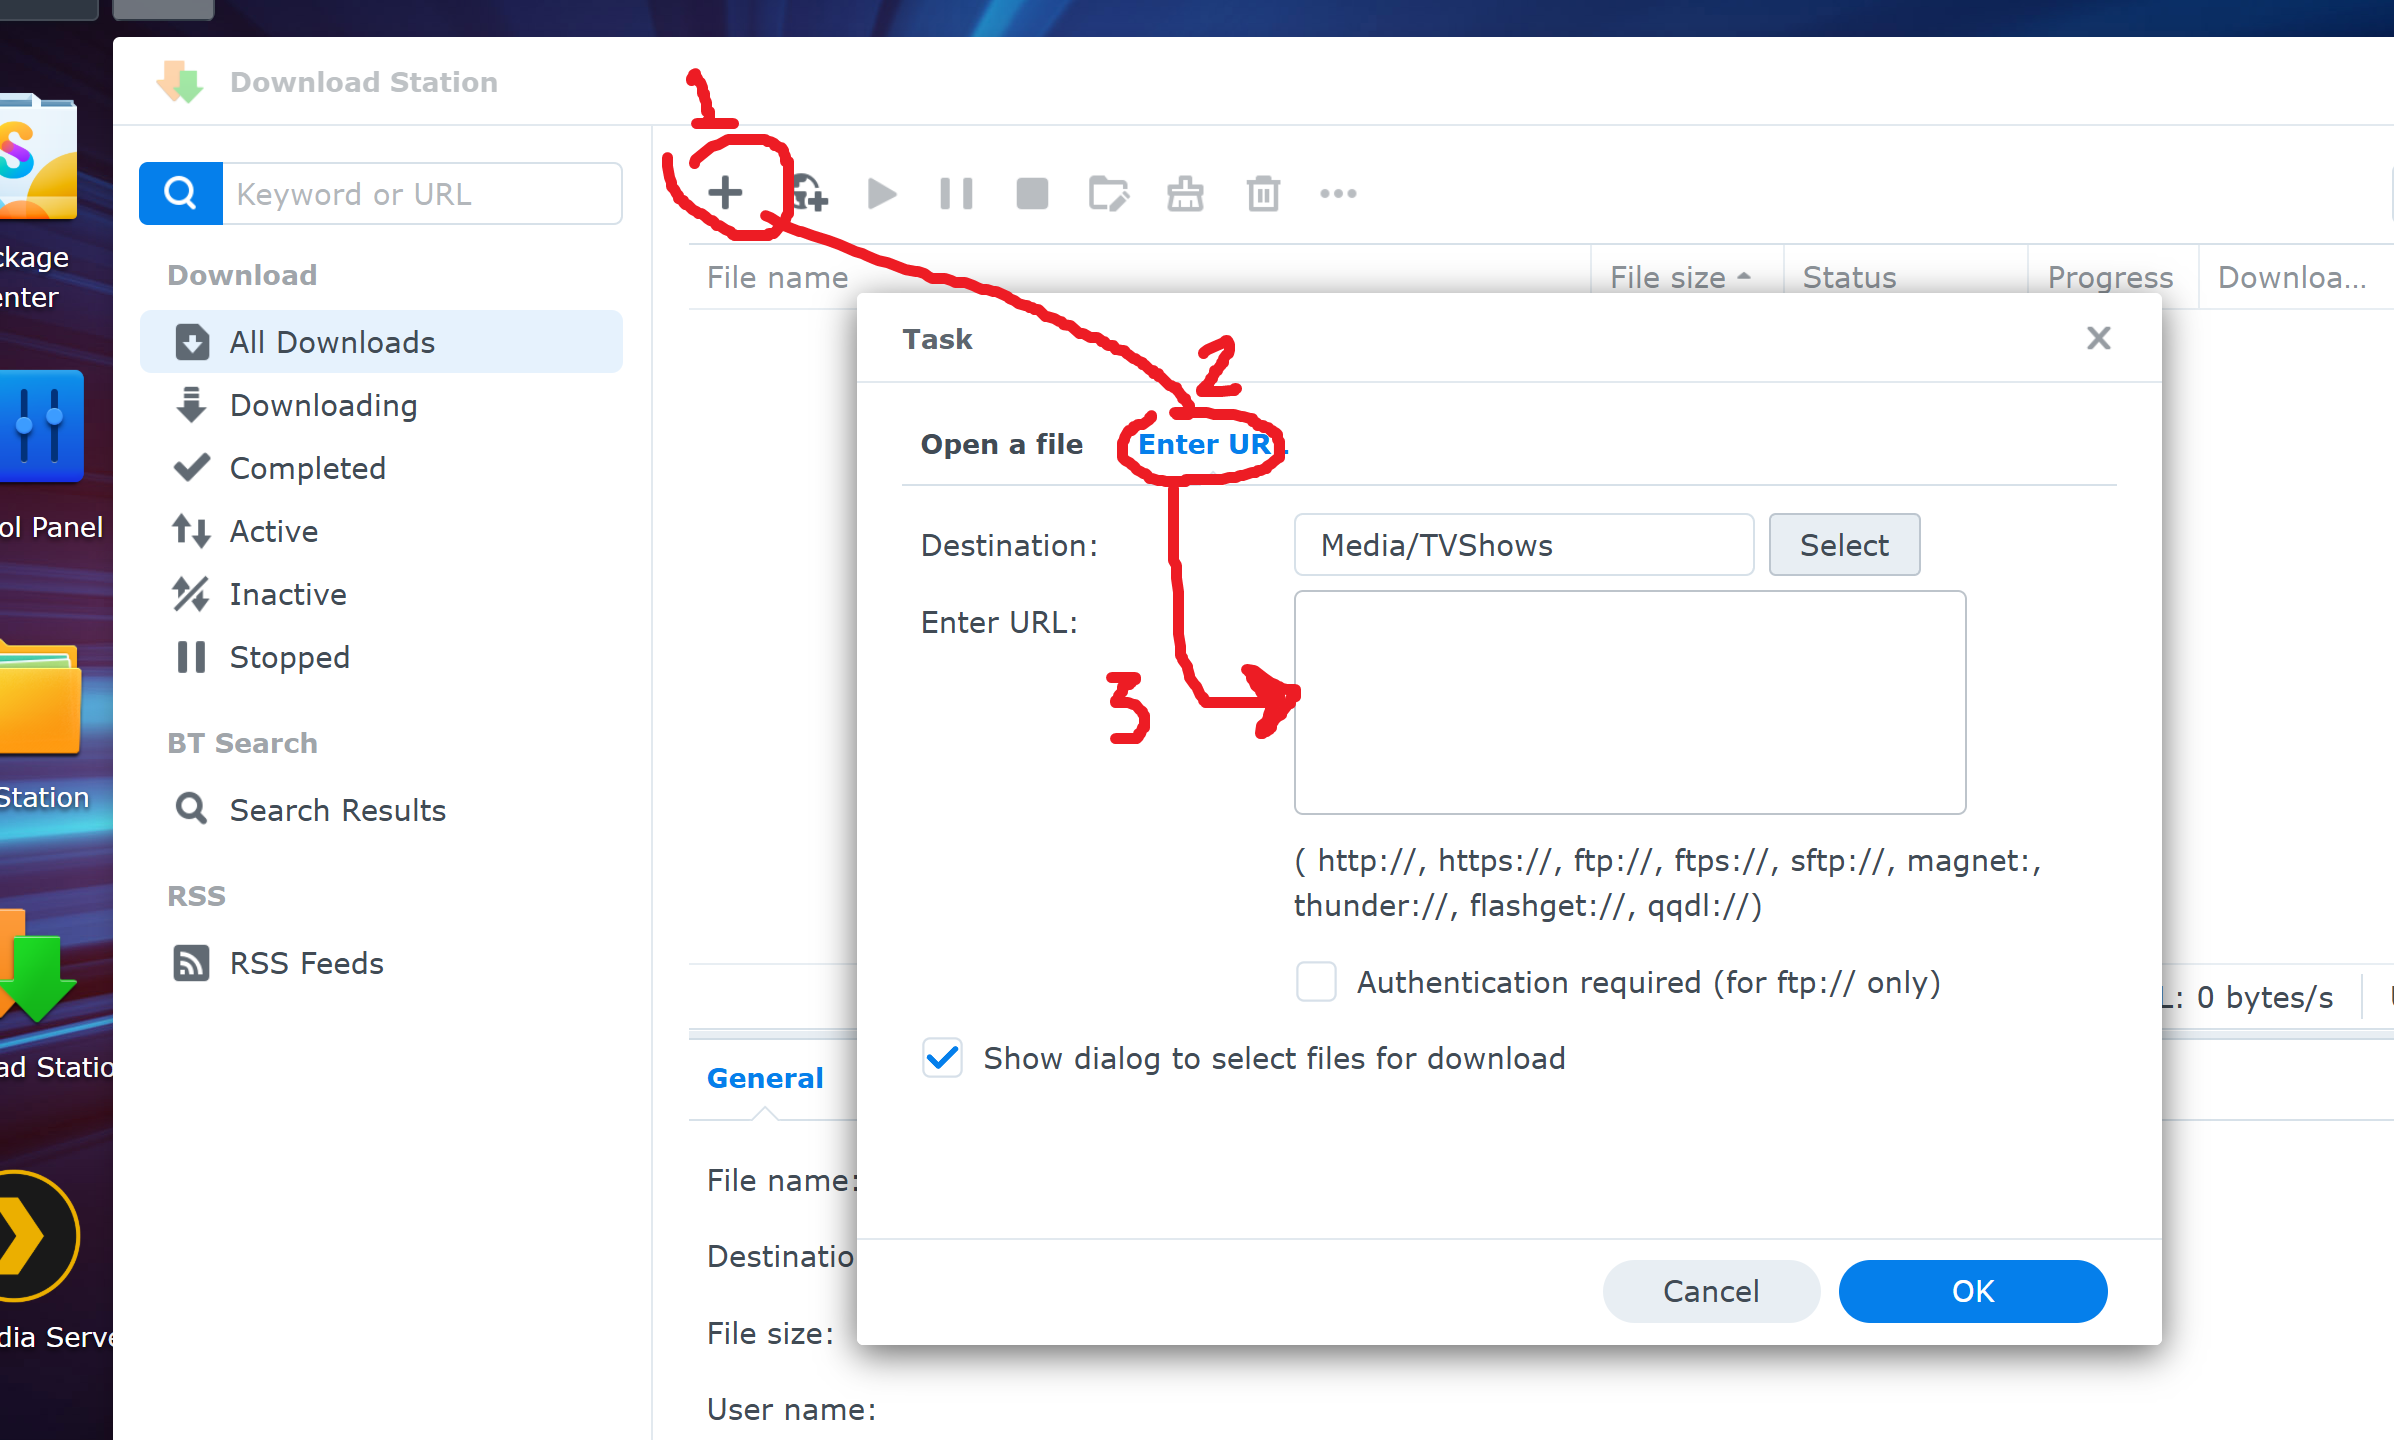Screen dimensions: 2394x1440
Task: Sort by the Progress column header
Action: click(2112, 277)
